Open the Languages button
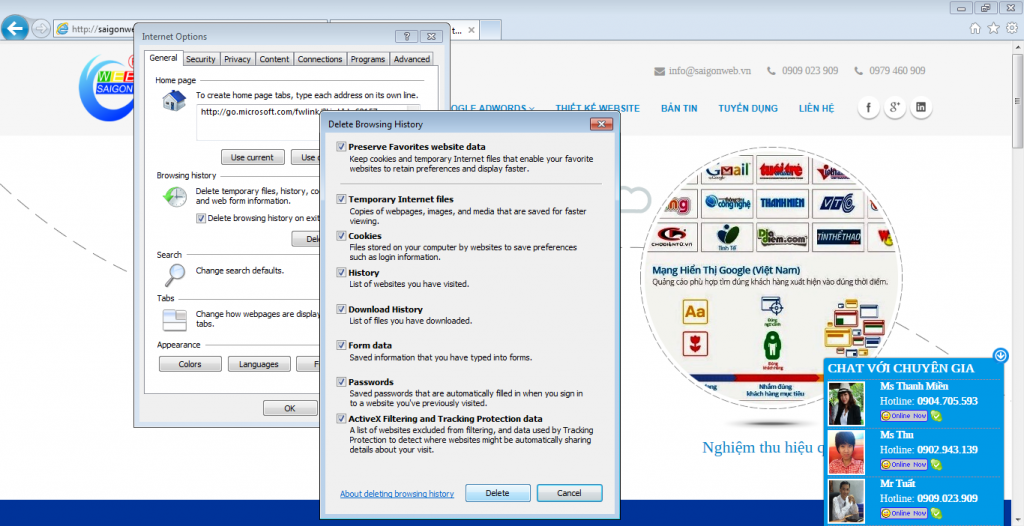Viewport: 1024px width, 526px height. pyautogui.click(x=259, y=364)
